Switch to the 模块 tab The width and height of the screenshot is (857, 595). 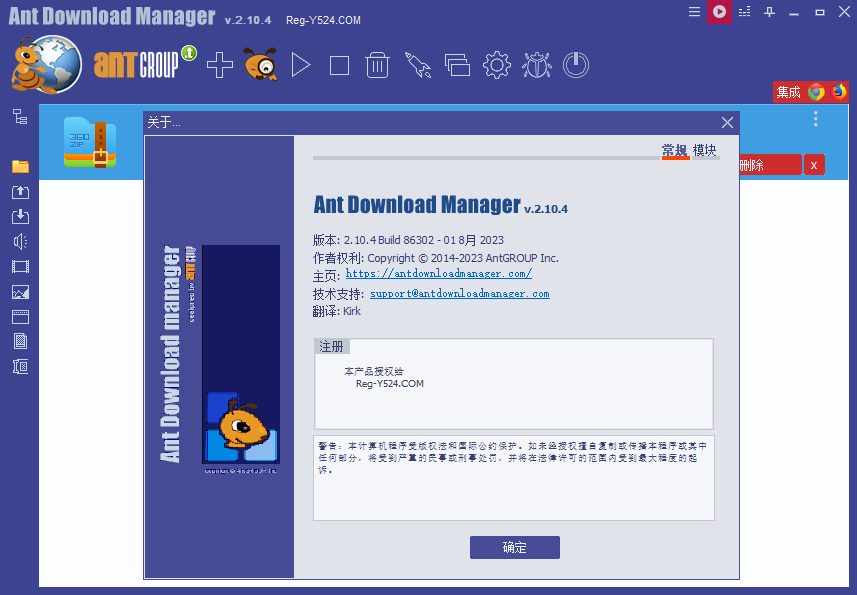click(x=705, y=150)
